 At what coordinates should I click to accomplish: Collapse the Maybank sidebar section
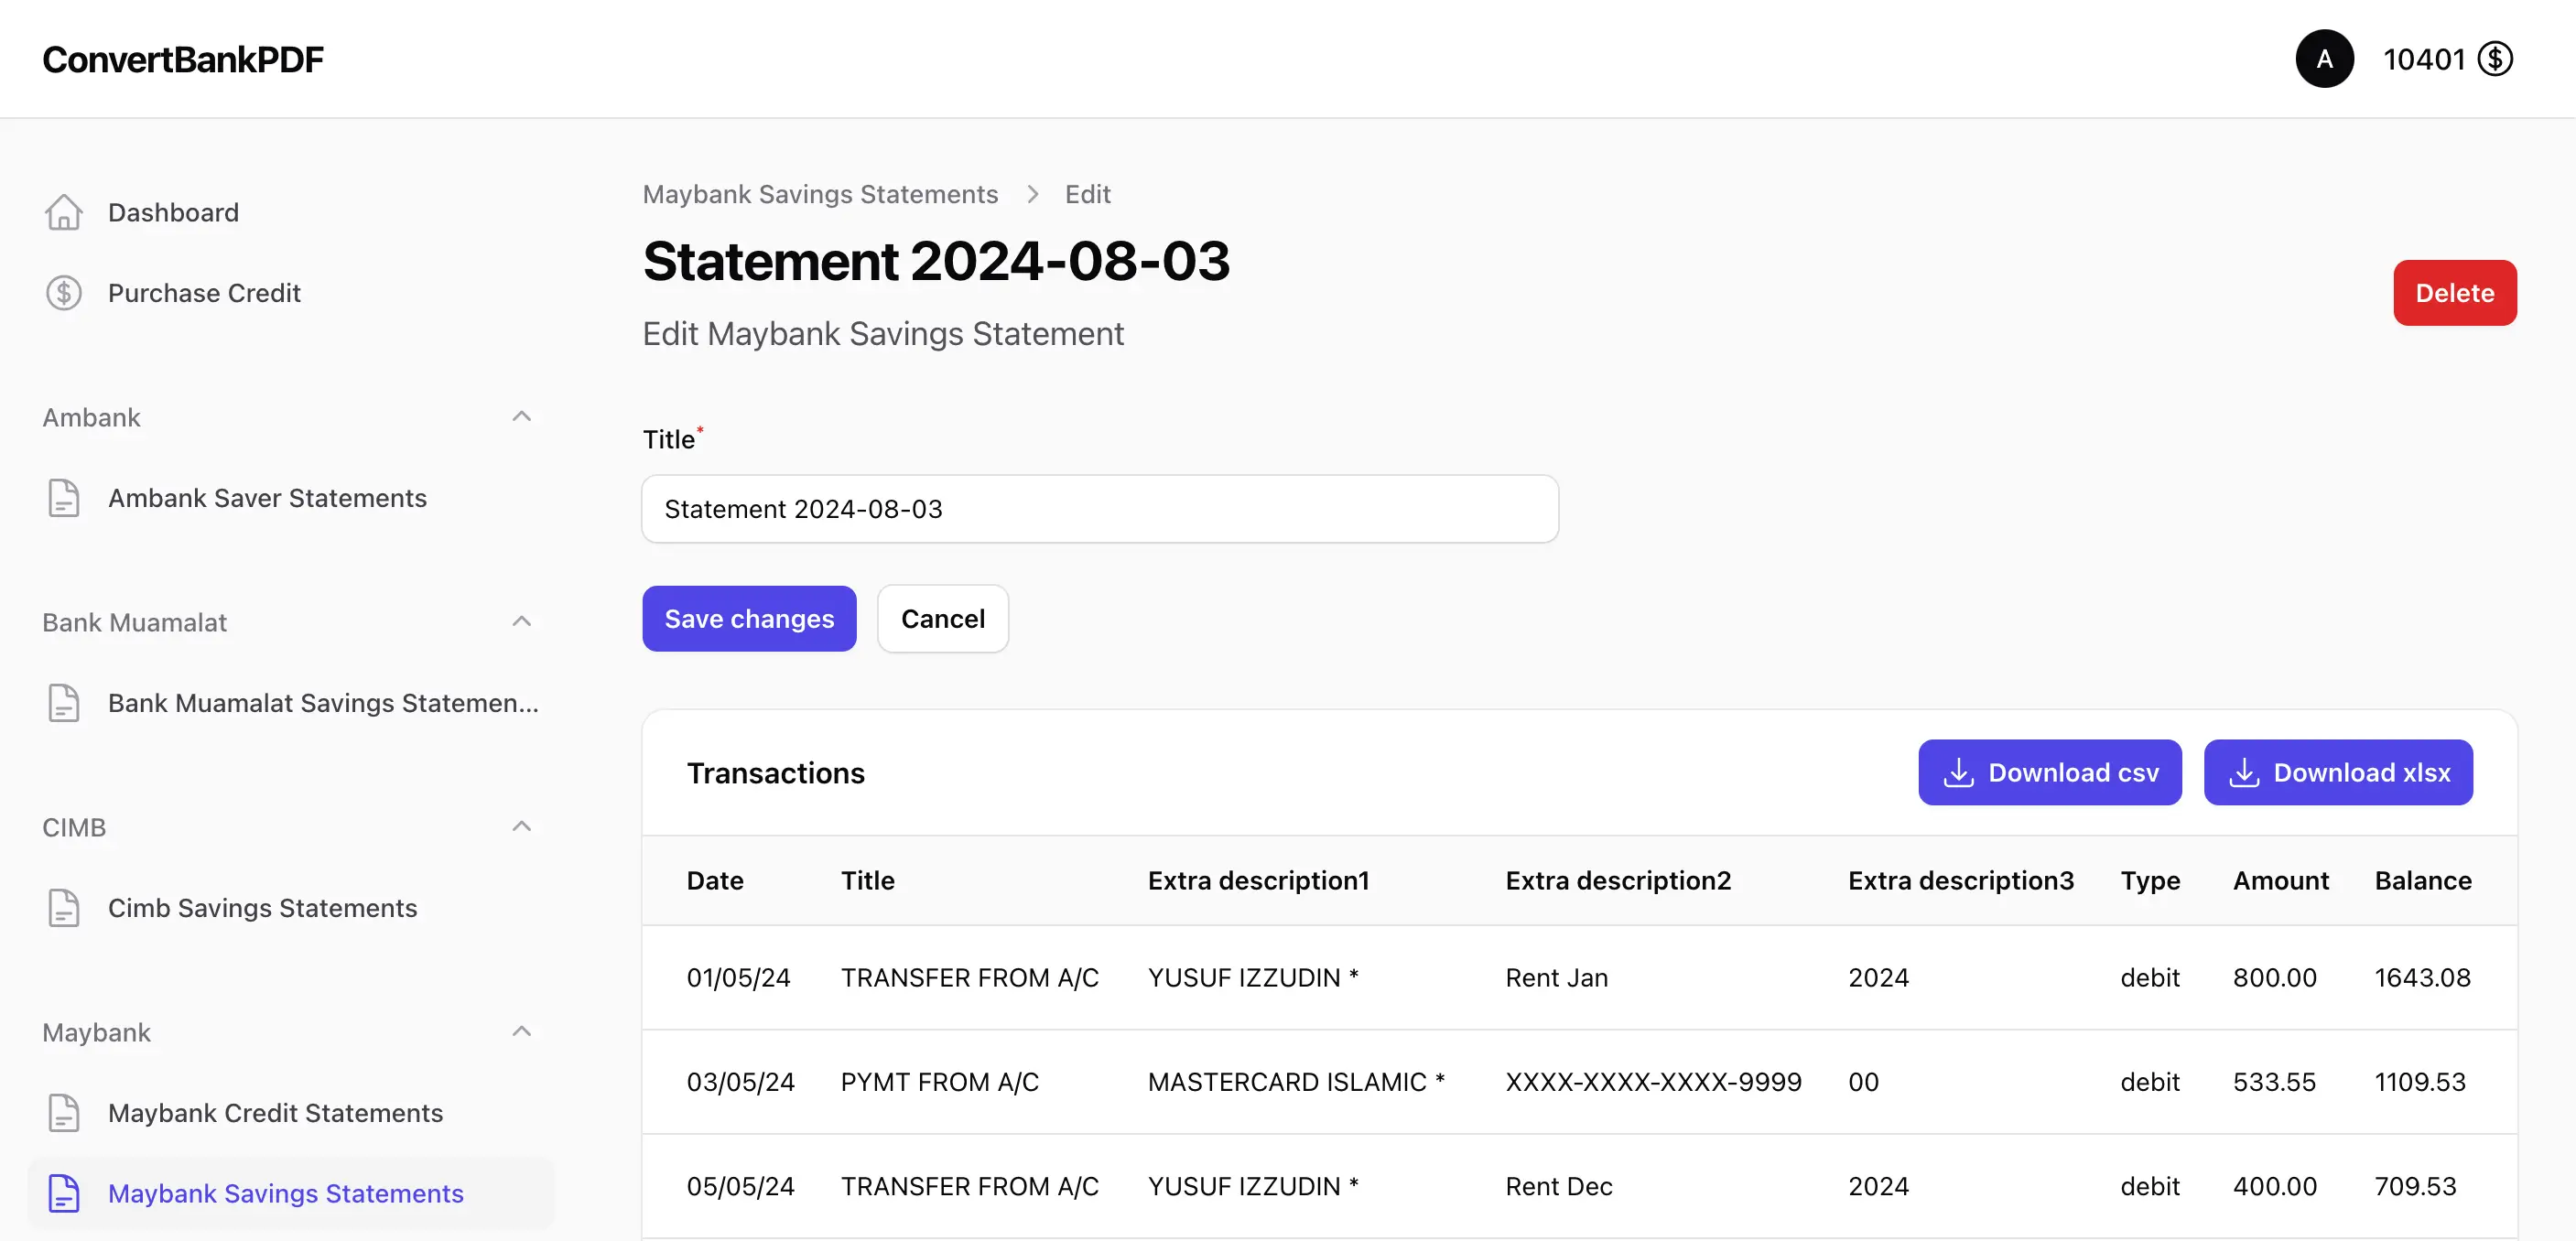point(521,1032)
